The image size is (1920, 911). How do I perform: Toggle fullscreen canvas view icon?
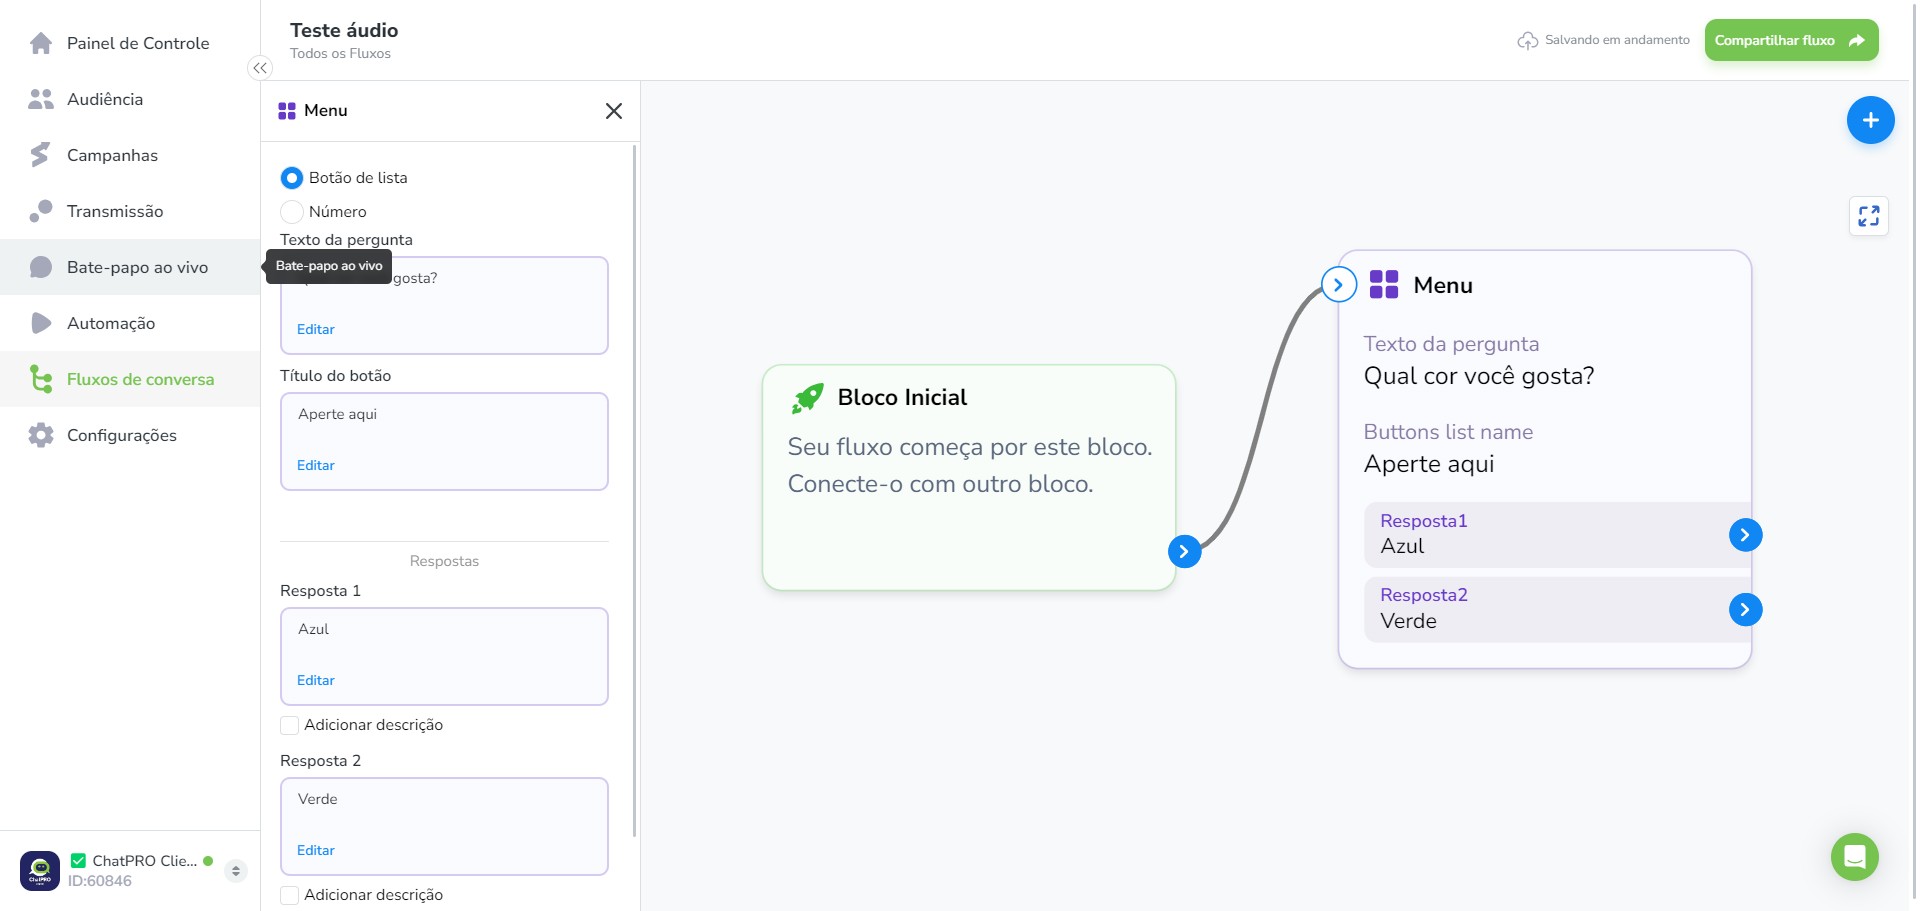click(1869, 216)
